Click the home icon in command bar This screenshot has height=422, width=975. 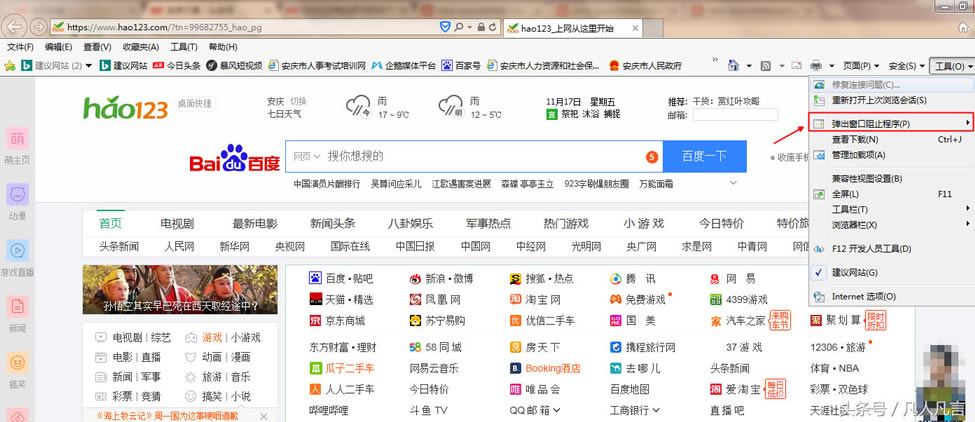click(733, 66)
